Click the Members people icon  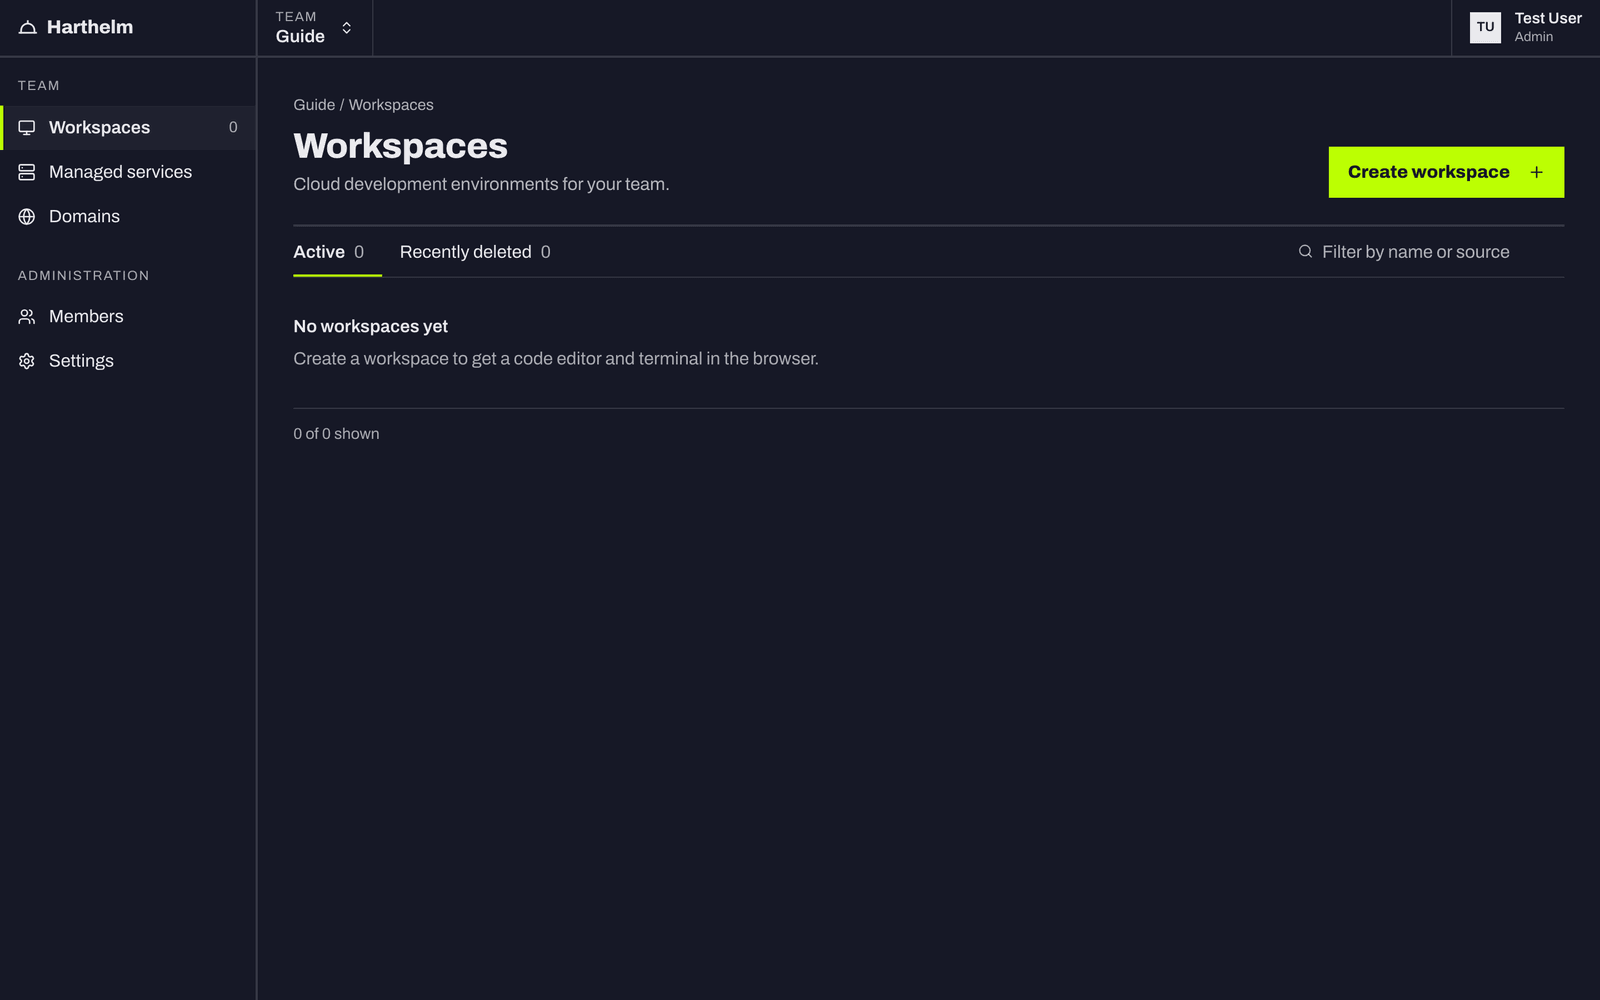(x=27, y=317)
